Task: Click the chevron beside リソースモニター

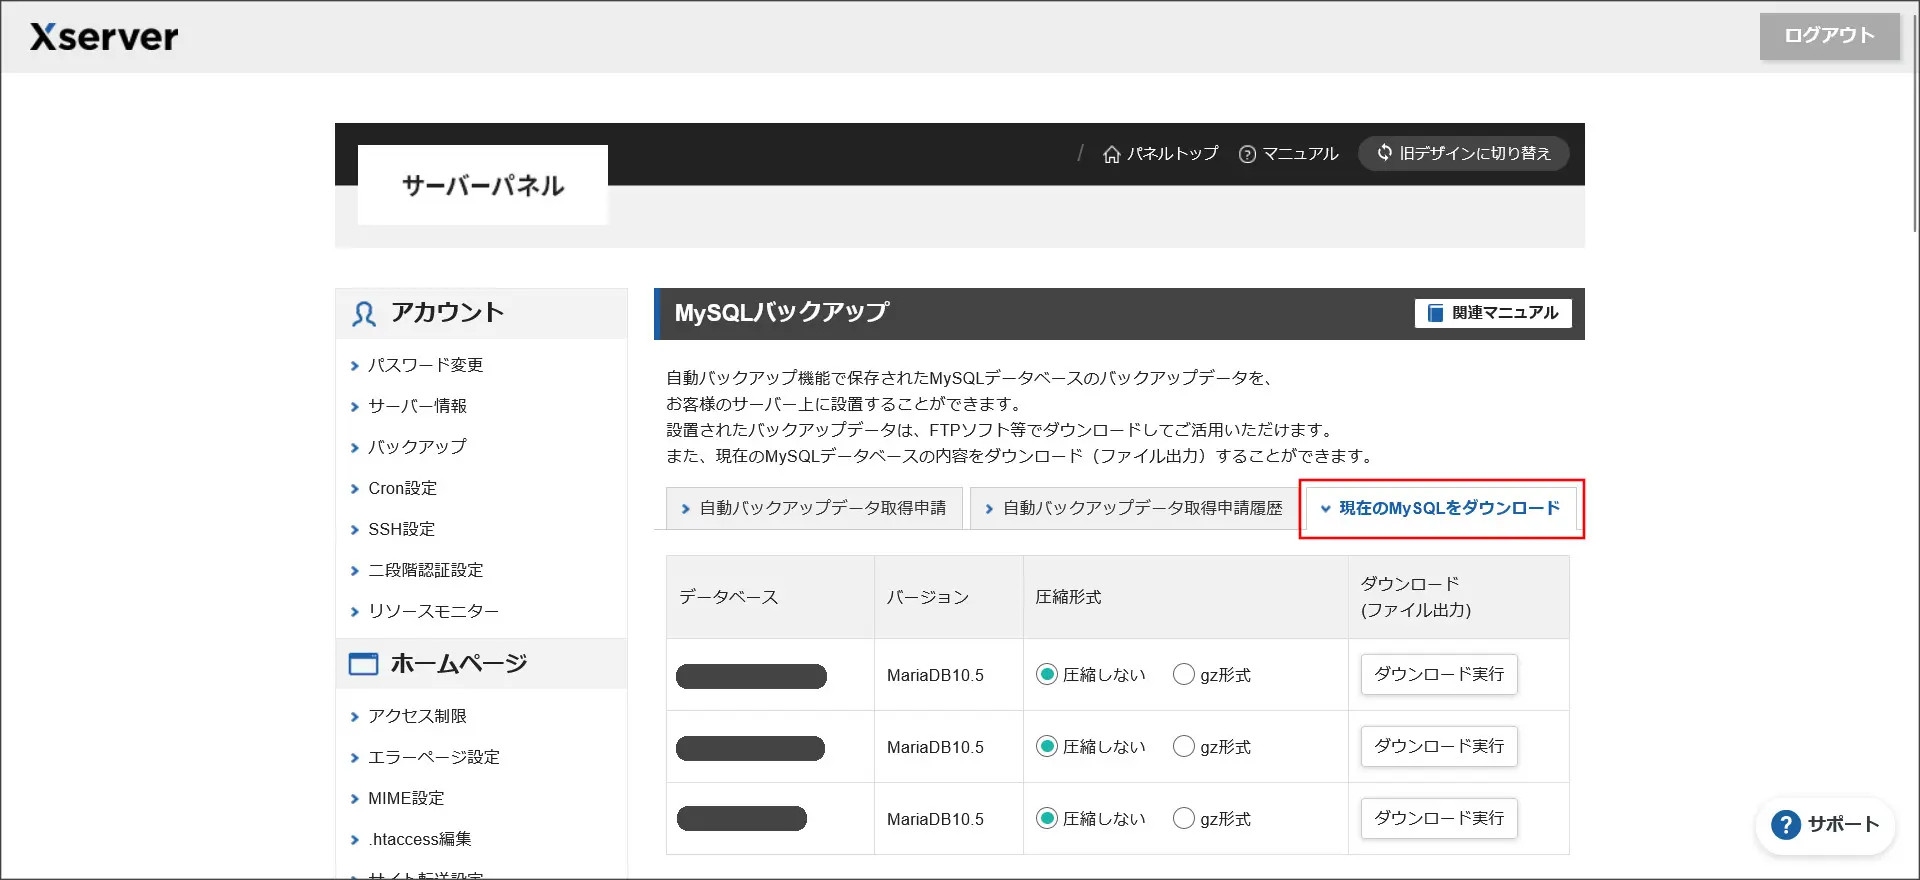Action: point(354,612)
